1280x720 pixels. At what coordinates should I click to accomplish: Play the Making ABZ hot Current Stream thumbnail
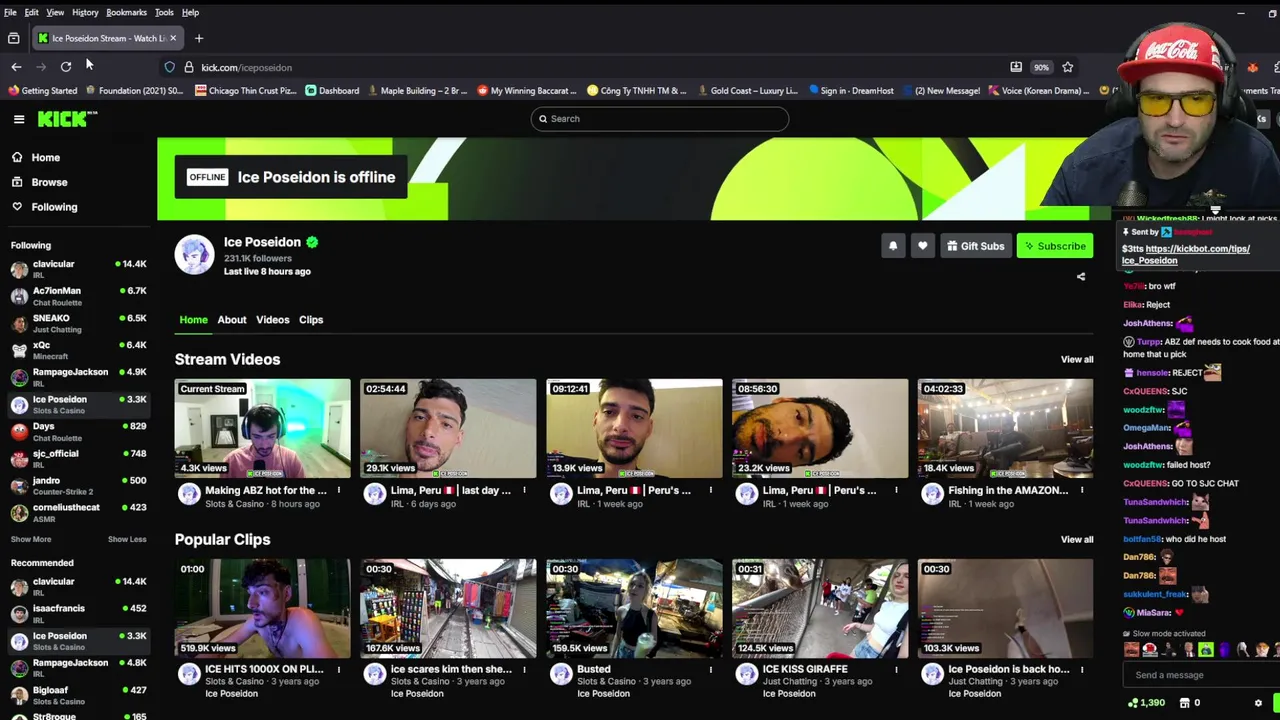(x=263, y=428)
